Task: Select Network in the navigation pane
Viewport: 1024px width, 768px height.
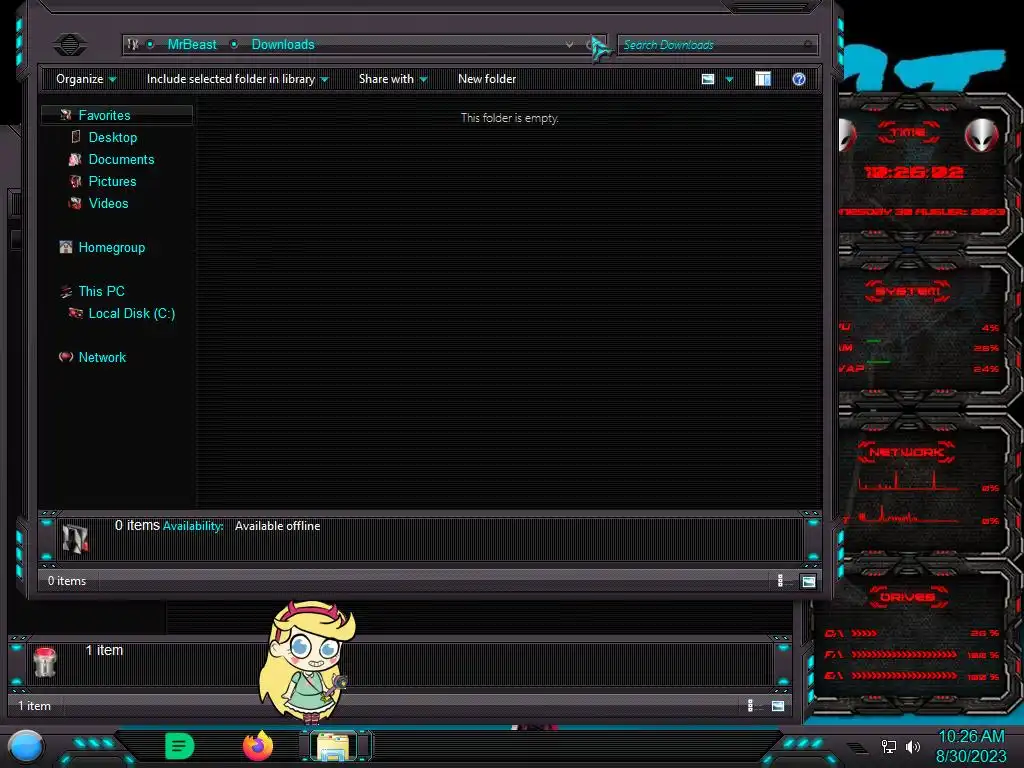Action: click(102, 357)
